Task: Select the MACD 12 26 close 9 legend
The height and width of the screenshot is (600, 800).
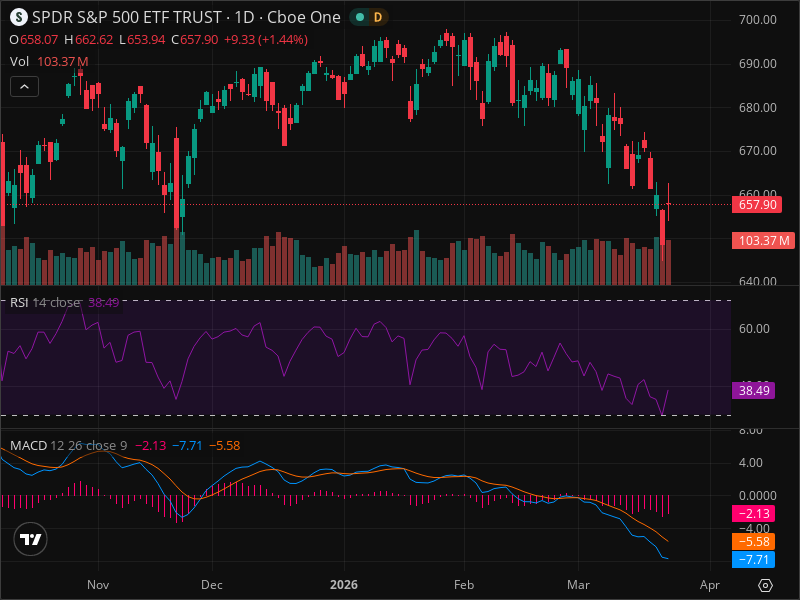Action: coord(125,445)
